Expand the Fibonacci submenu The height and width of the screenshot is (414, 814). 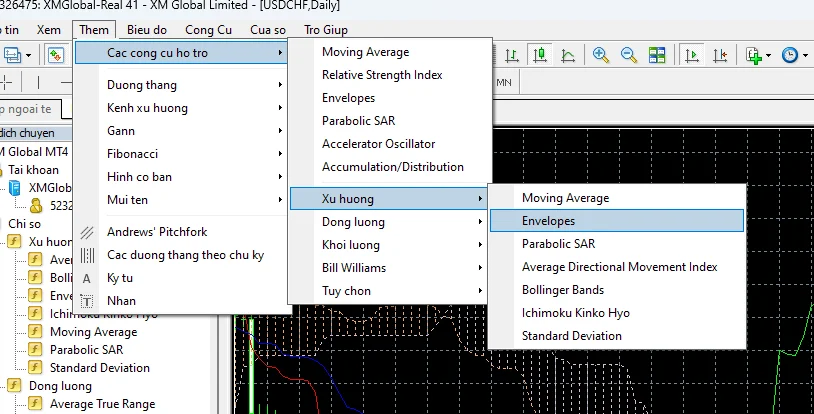click(181, 154)
